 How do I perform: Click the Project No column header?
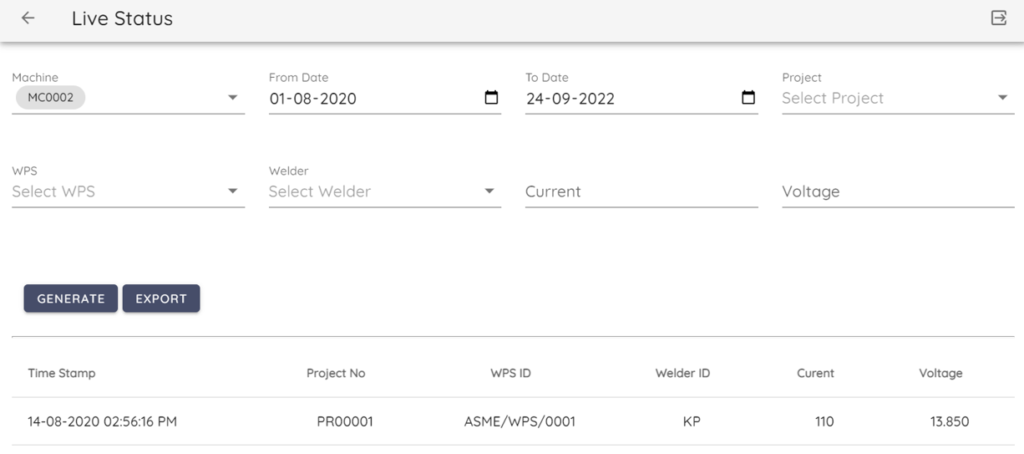(336, 373)
